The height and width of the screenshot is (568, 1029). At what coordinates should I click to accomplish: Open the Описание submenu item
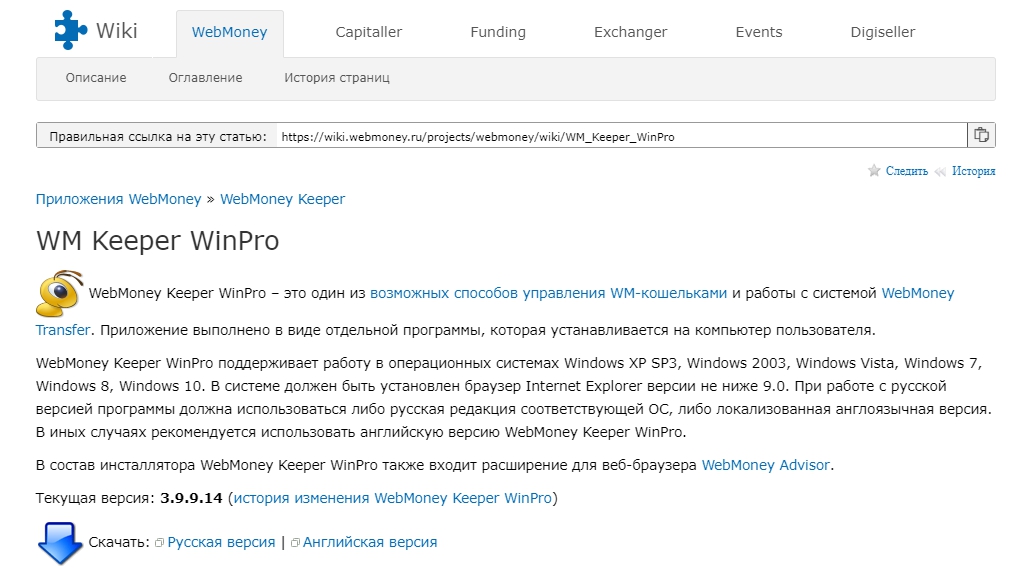[96, 77]
